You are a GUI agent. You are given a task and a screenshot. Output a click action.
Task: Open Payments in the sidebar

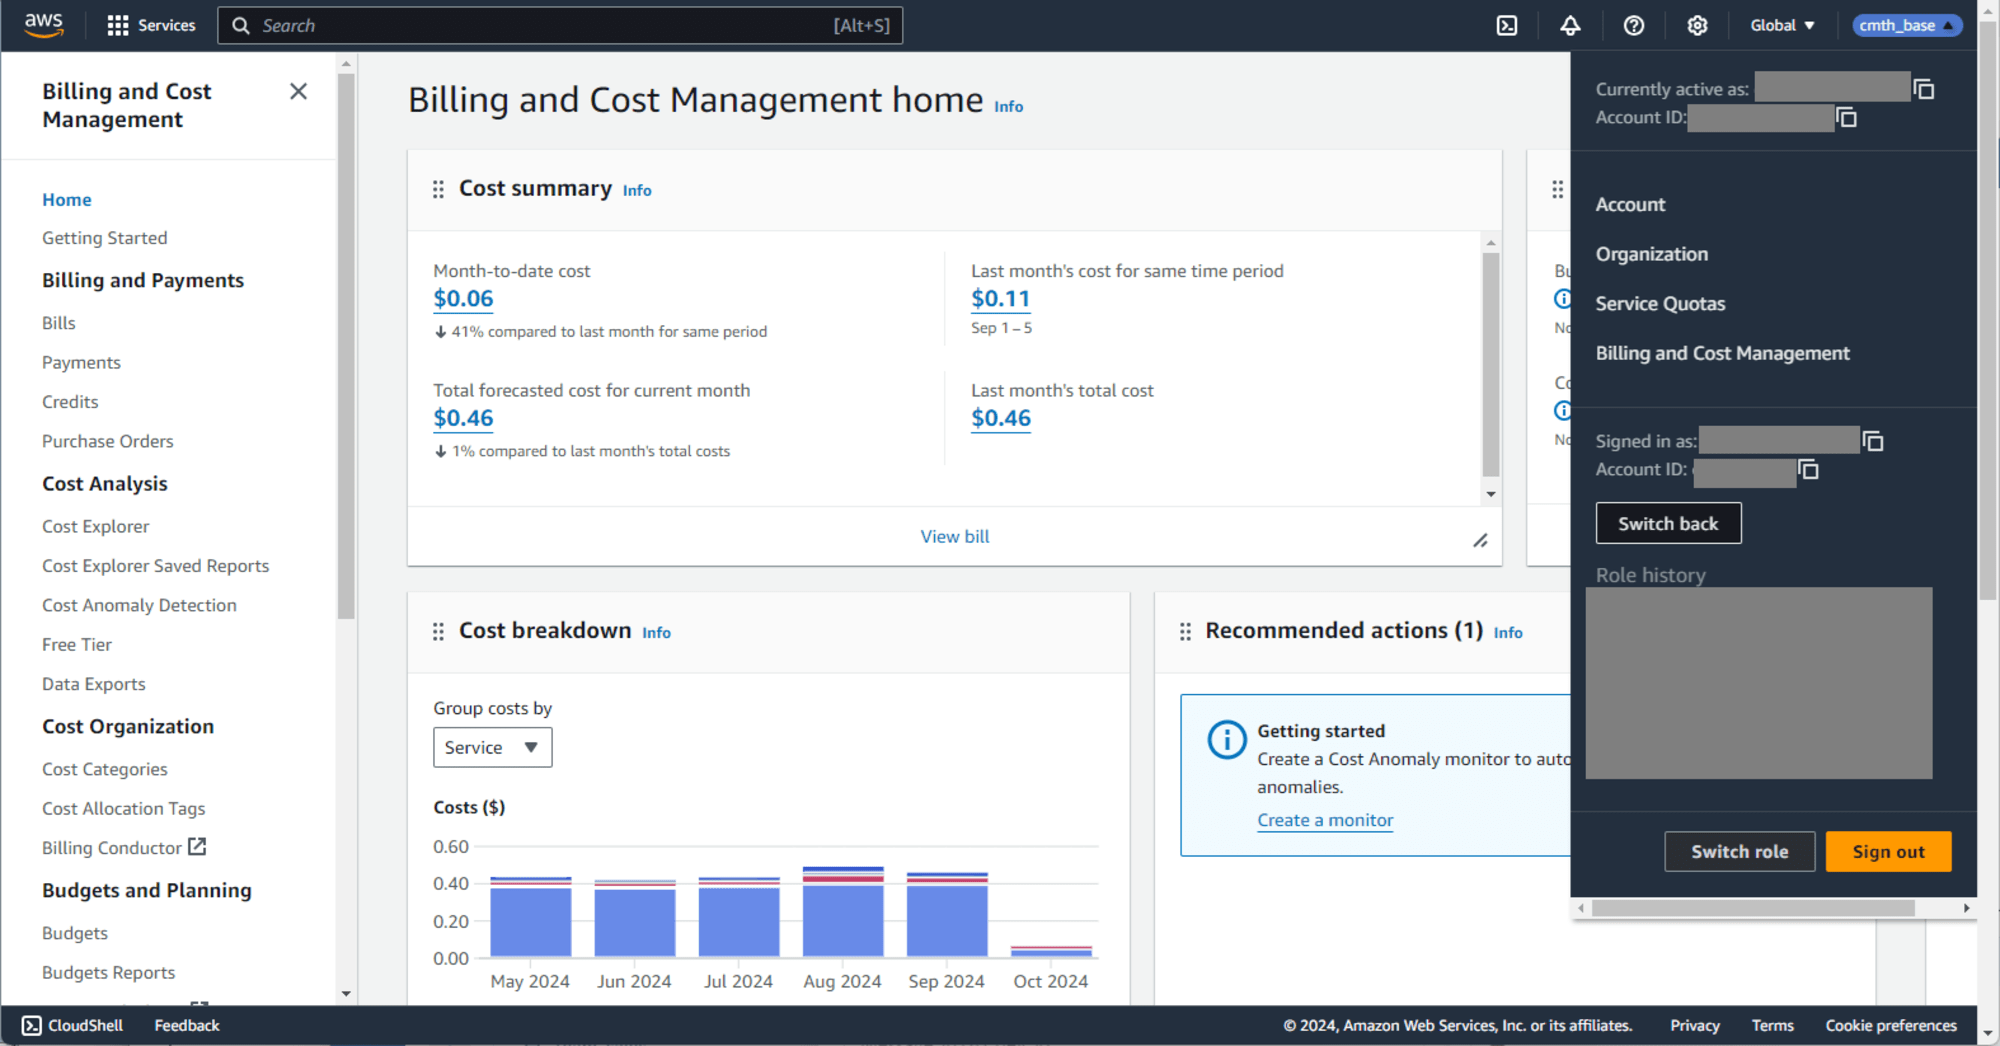click(x=81, y=362)
